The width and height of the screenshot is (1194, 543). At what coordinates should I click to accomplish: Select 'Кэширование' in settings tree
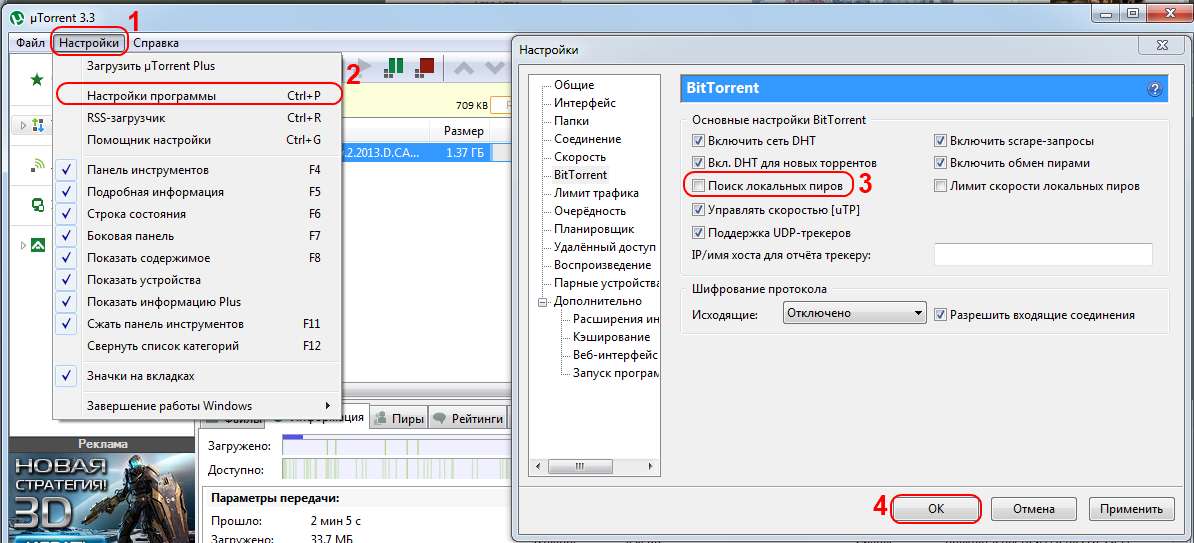(611, 337)
